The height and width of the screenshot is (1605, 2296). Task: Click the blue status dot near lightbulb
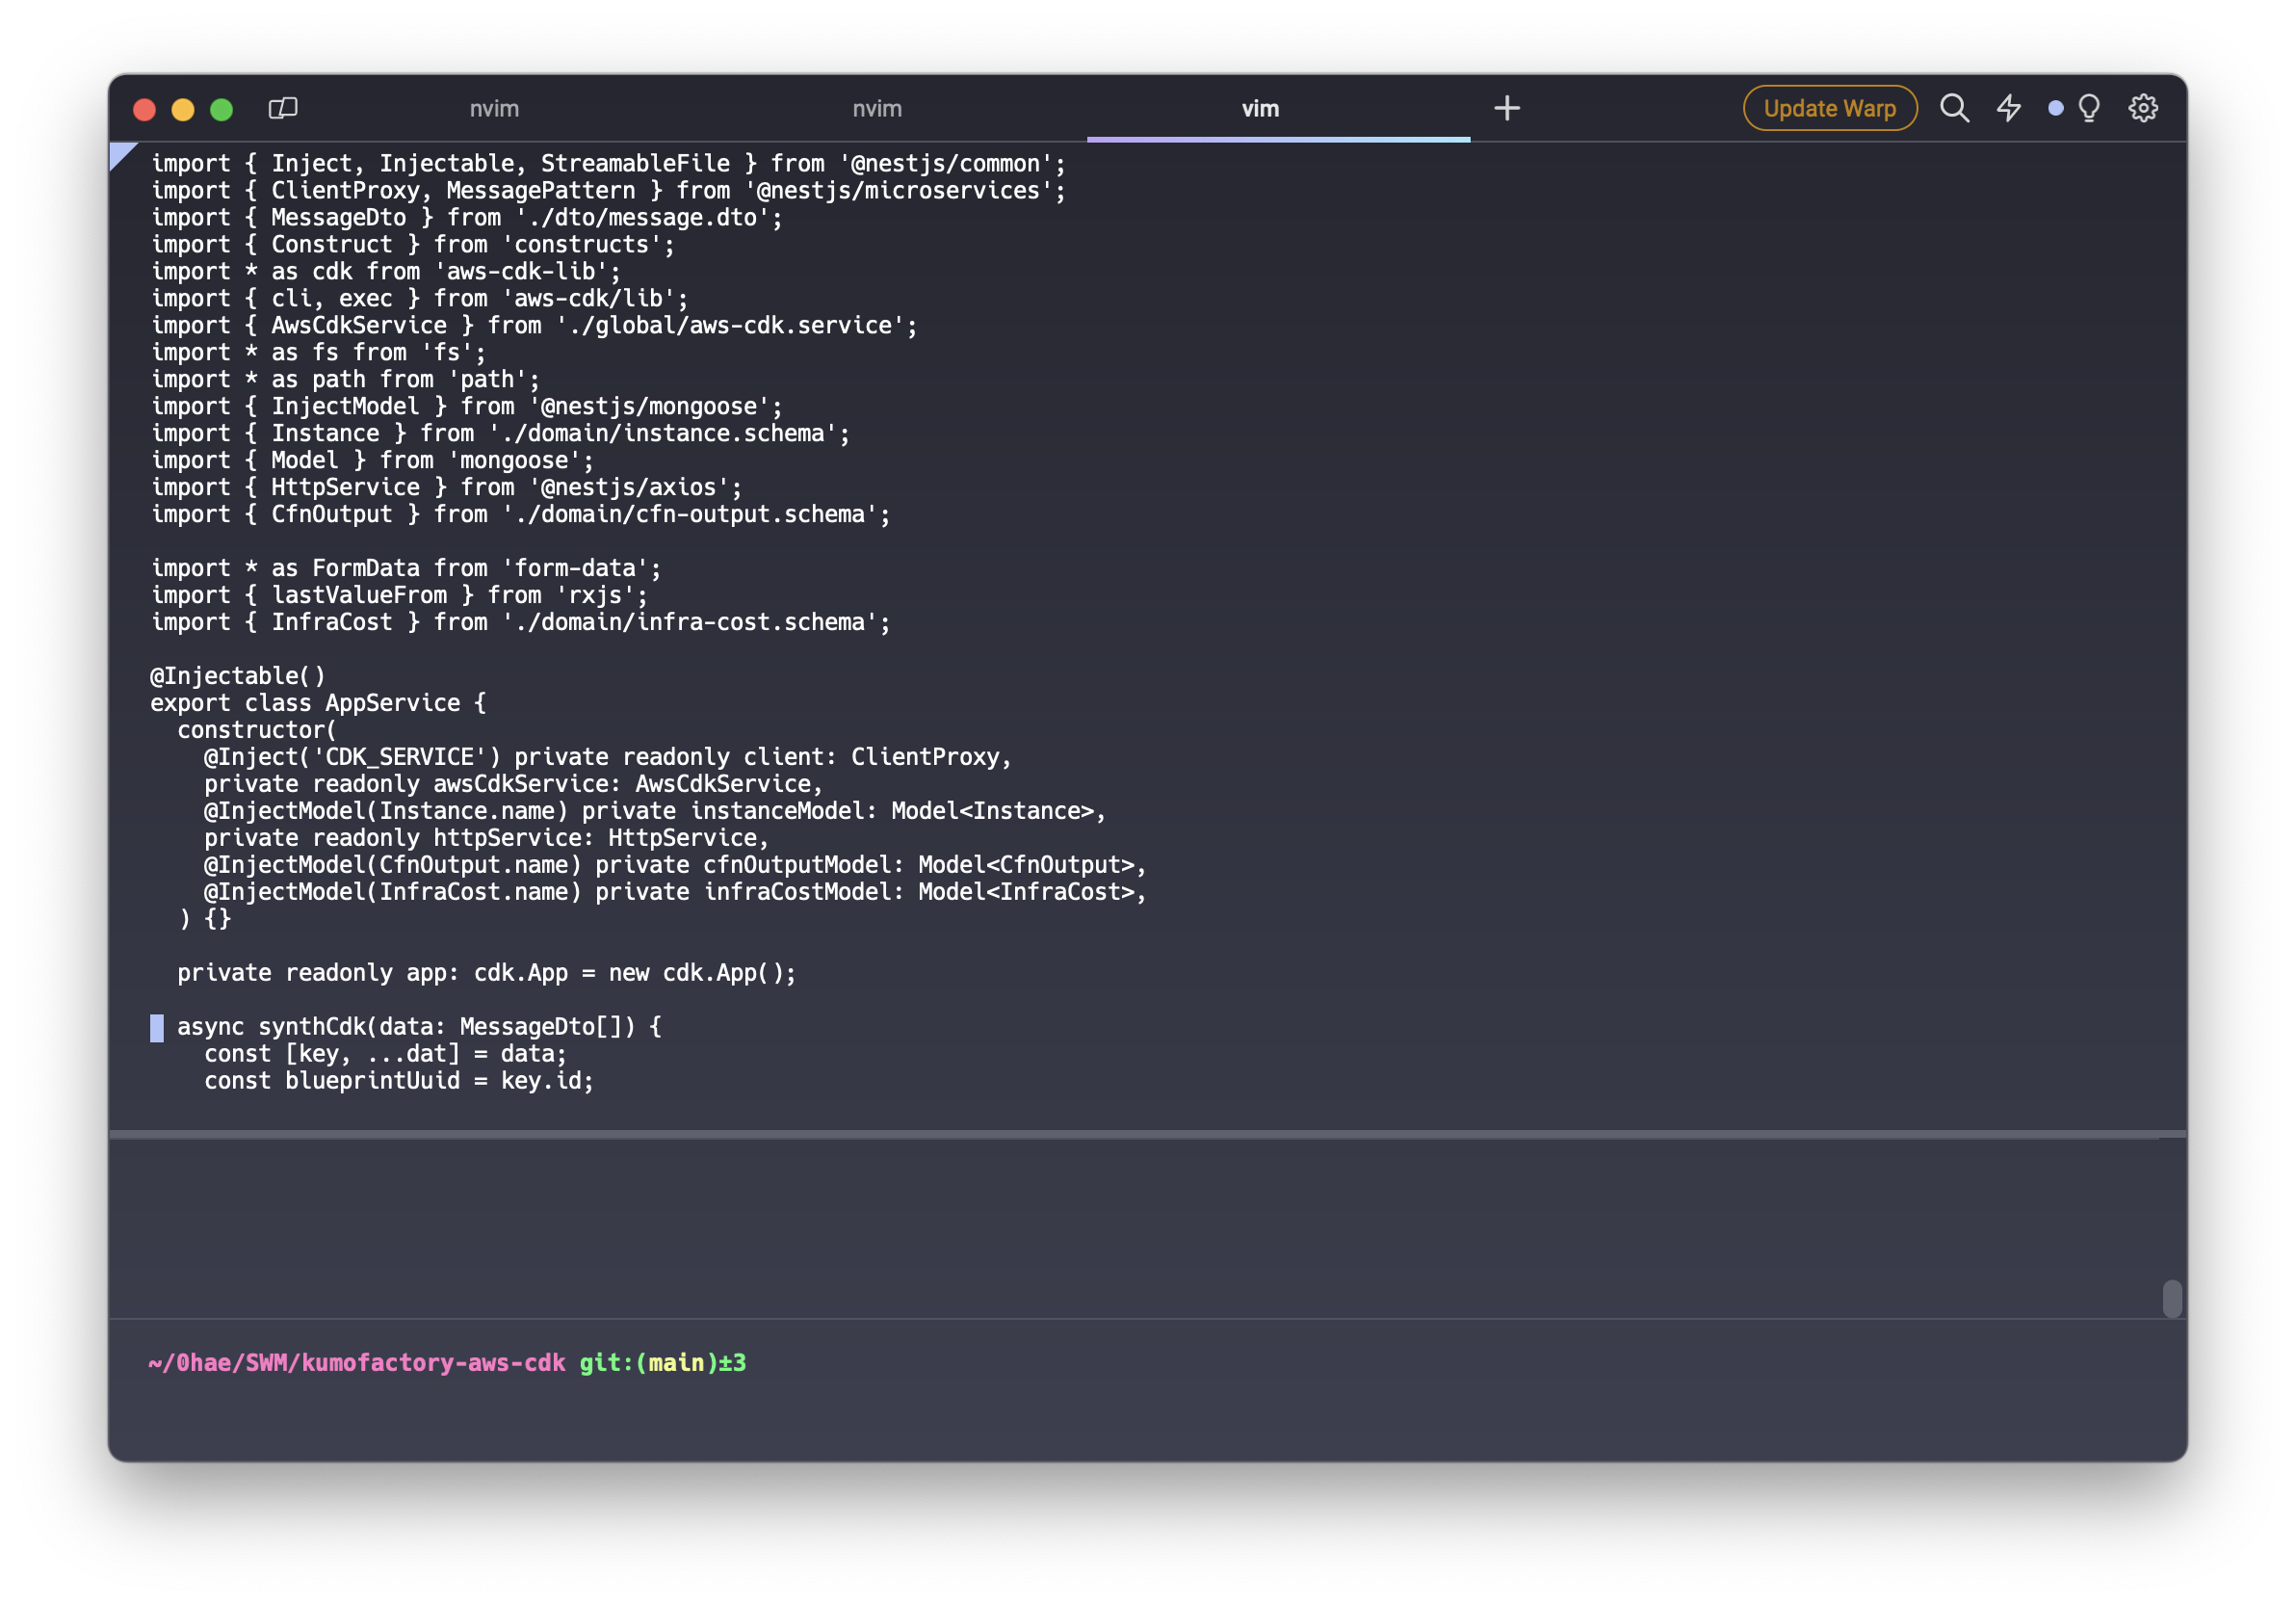(2055, 108)
